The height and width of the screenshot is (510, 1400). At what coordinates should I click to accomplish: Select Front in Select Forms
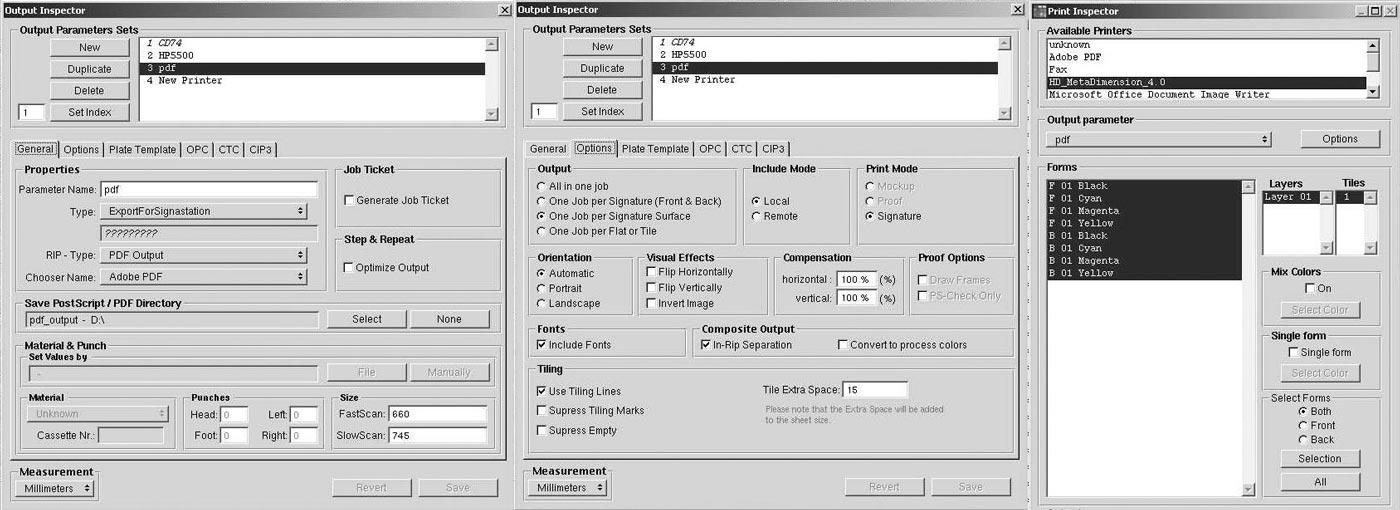click(x=1303, y=425)
